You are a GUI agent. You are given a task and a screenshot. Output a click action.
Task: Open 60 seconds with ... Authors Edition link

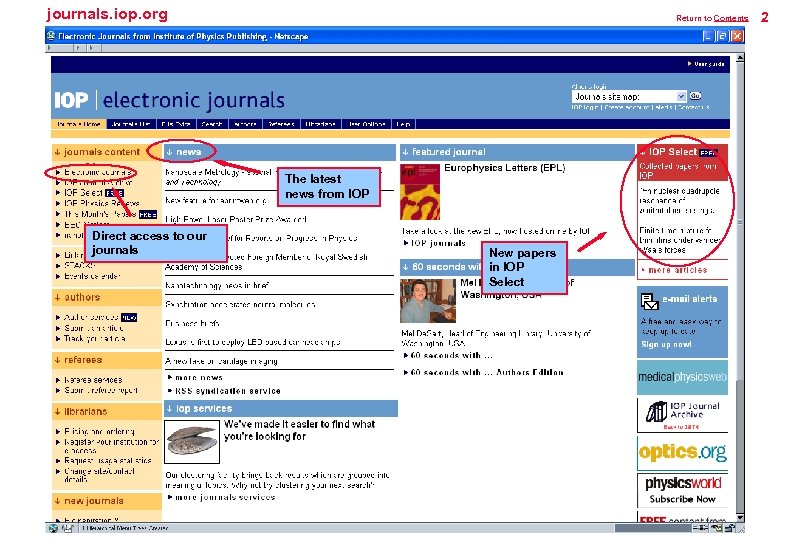coord(487,372)
